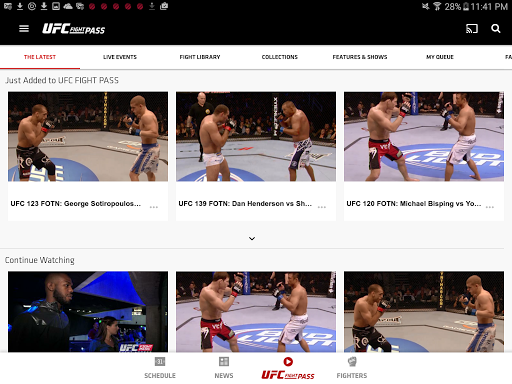
Task: Open the My Queue tab
Action: click(440, 57)
